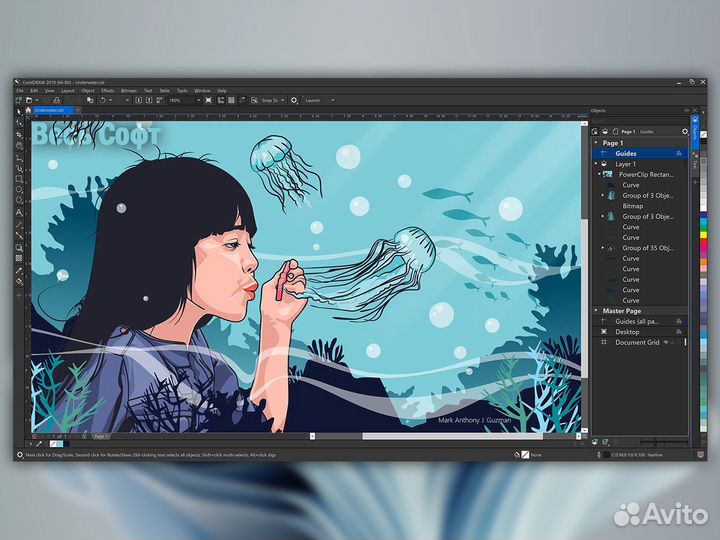720x540 pixels.
Task: Click the Undo arrow icon
Action: pos(103,100)
